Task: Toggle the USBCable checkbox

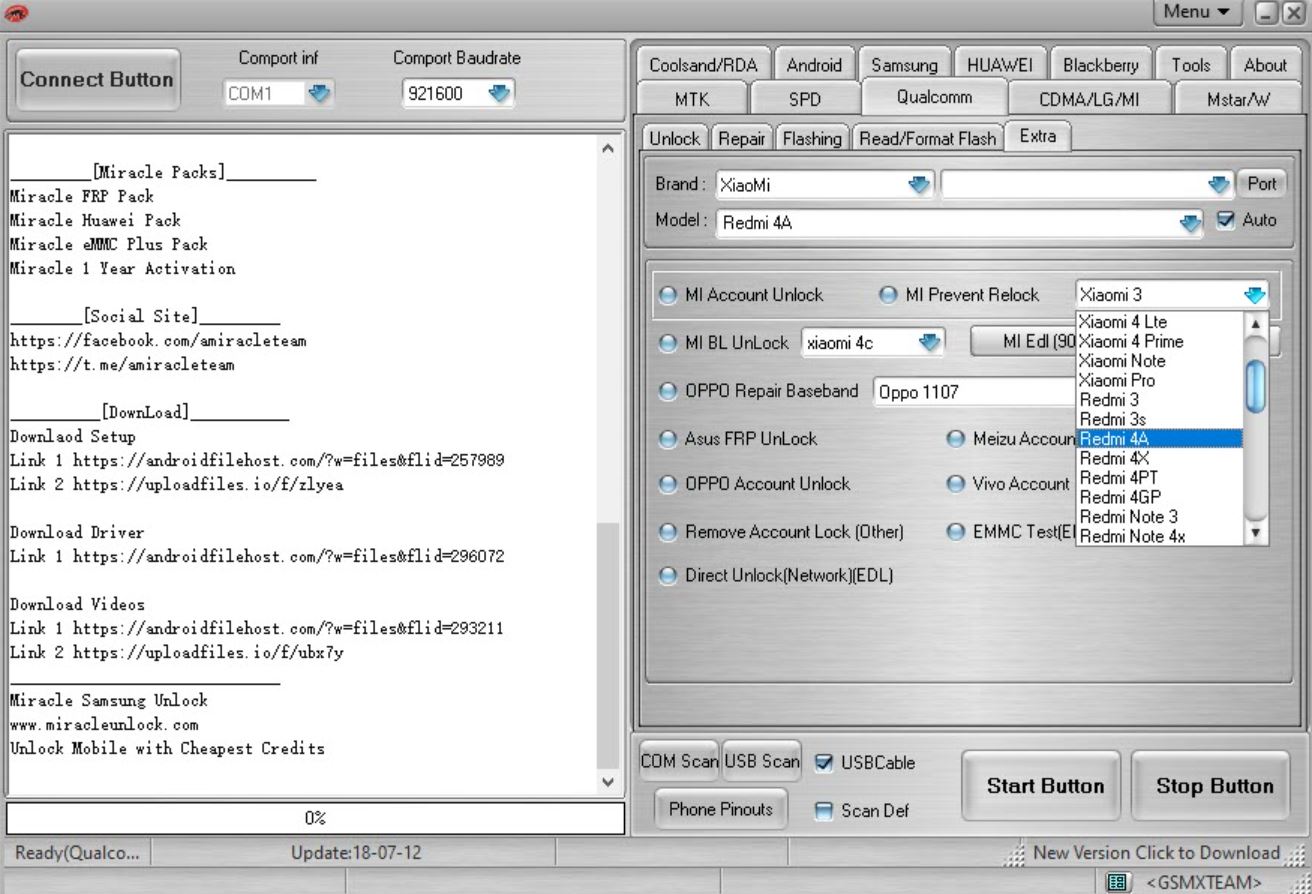Action: (x=824, y=763)
